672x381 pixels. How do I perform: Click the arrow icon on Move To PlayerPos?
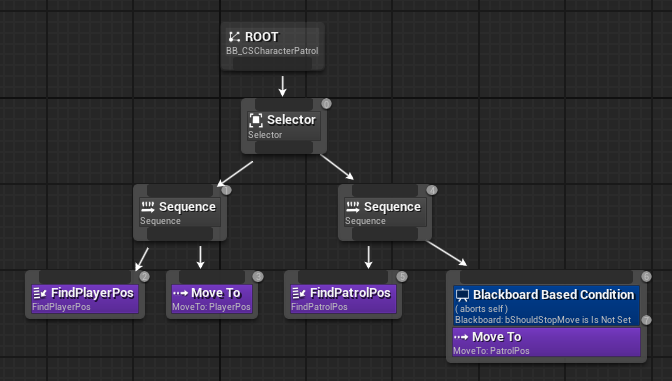[x=180, y=293]
